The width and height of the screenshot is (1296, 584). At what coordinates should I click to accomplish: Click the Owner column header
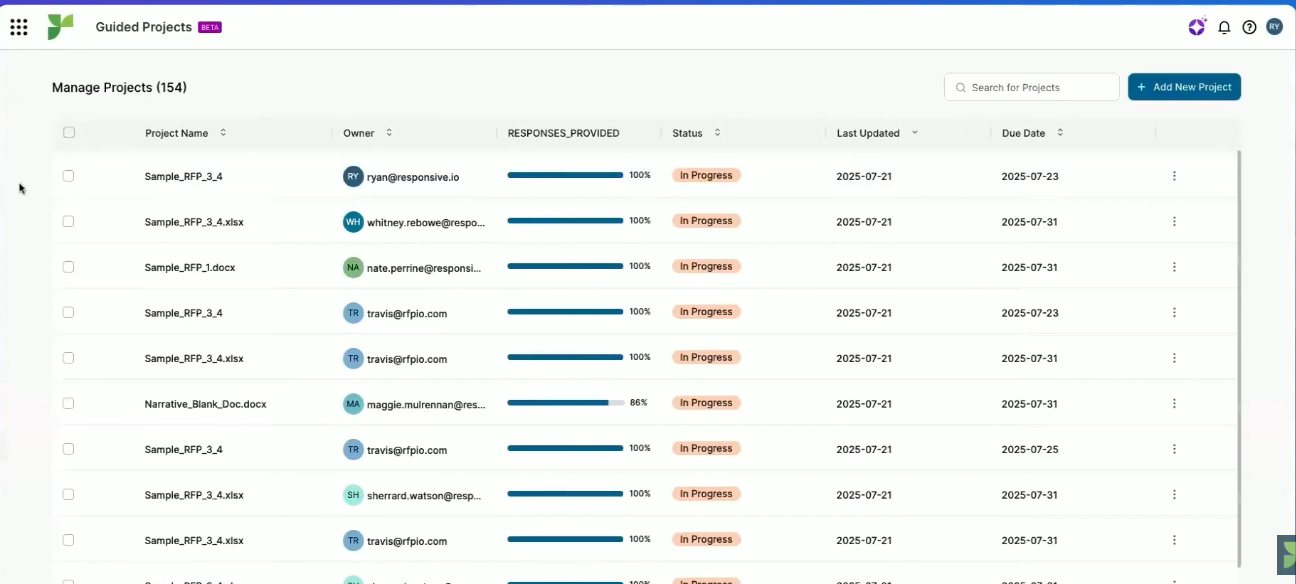(x=358, y=133)
